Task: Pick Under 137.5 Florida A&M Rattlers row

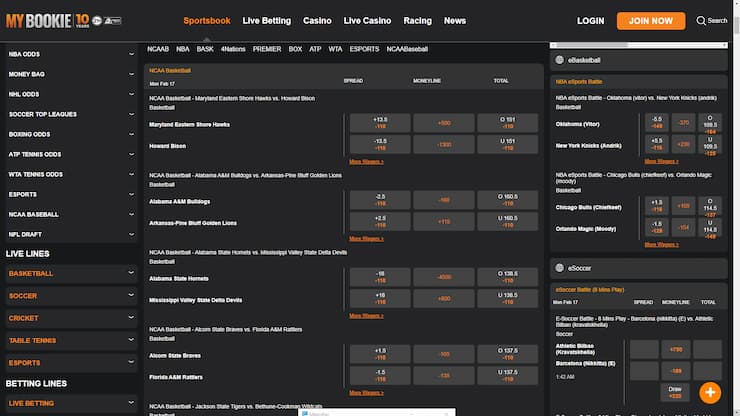Action: pos(507,375)
